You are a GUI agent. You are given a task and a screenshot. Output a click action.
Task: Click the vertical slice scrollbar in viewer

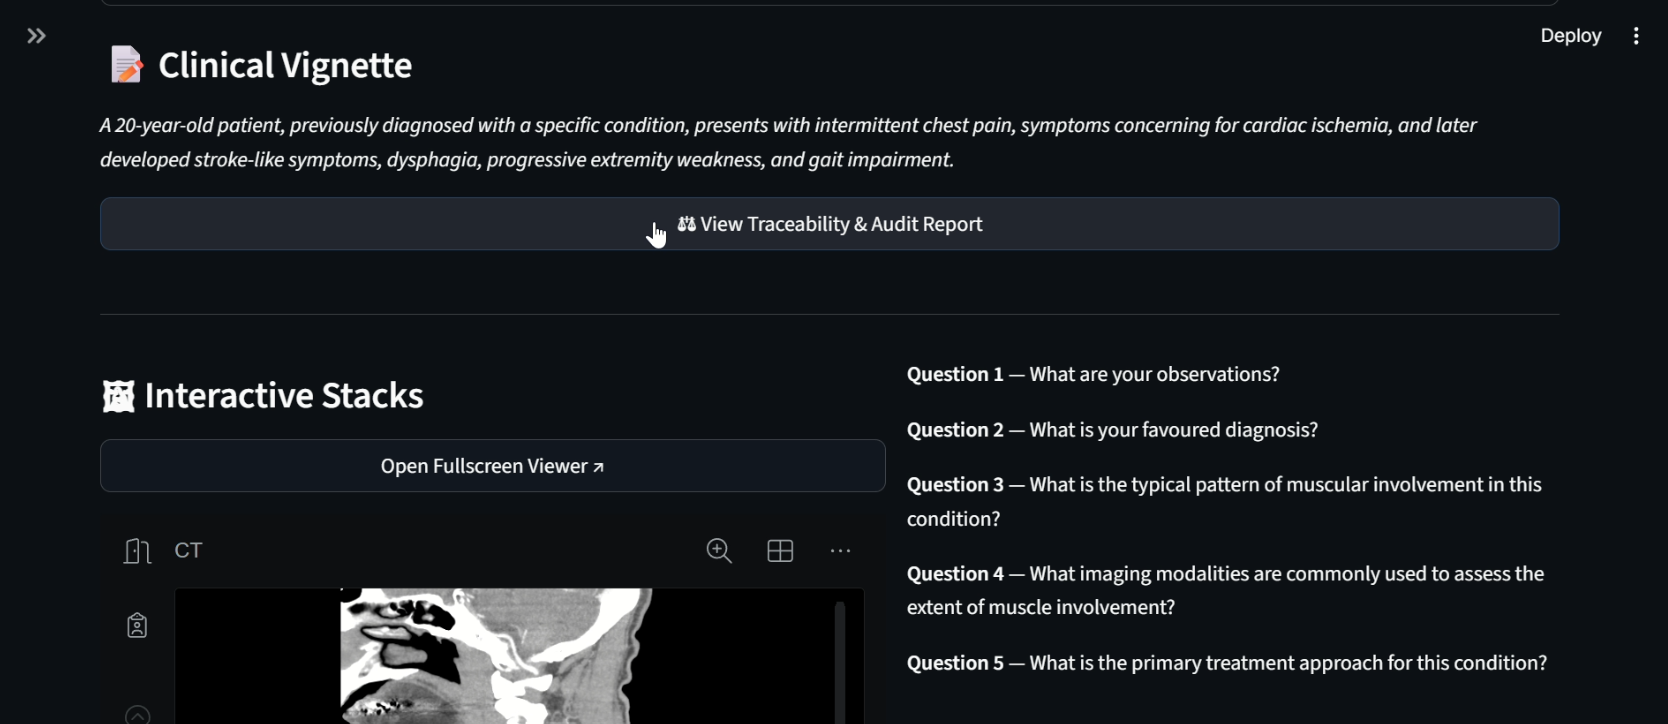(840, 660)
